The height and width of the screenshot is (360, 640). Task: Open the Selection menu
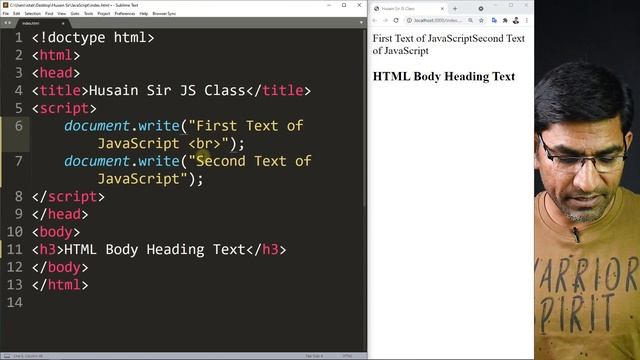tap(33, 13)
